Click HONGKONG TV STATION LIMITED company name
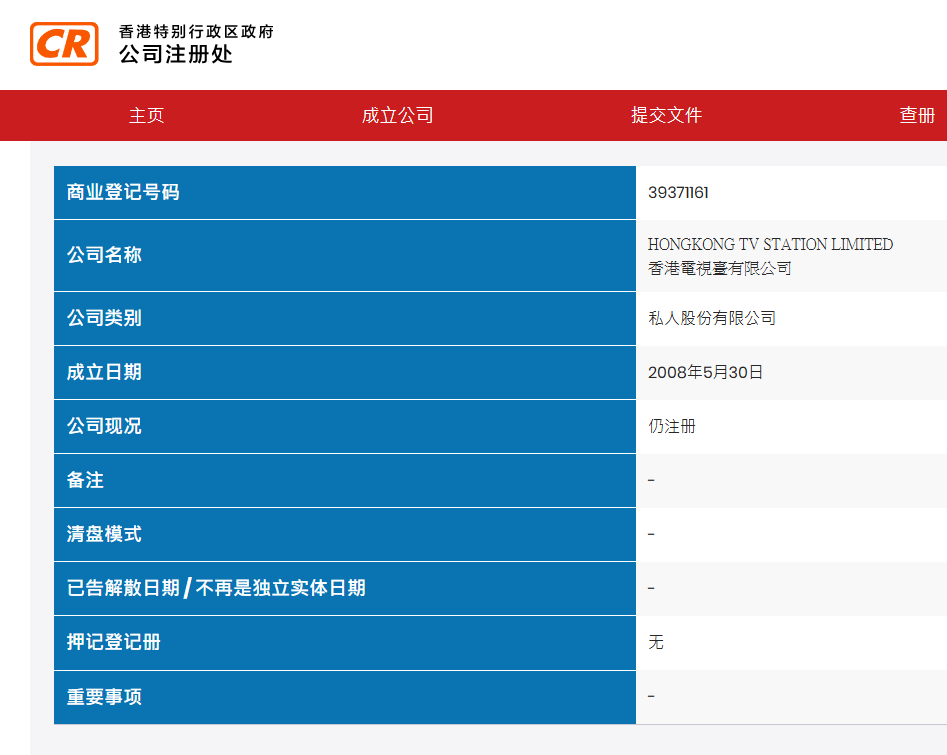947x755 pixels. tap(770, 245)
